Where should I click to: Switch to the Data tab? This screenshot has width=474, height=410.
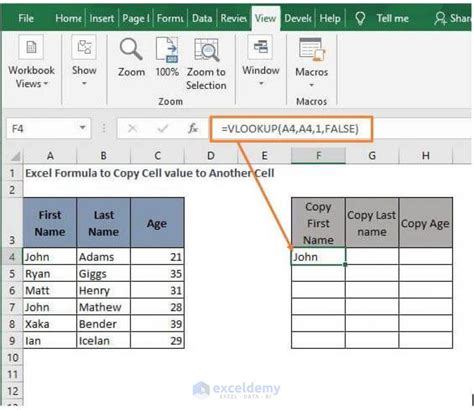[x=202, y=18]
